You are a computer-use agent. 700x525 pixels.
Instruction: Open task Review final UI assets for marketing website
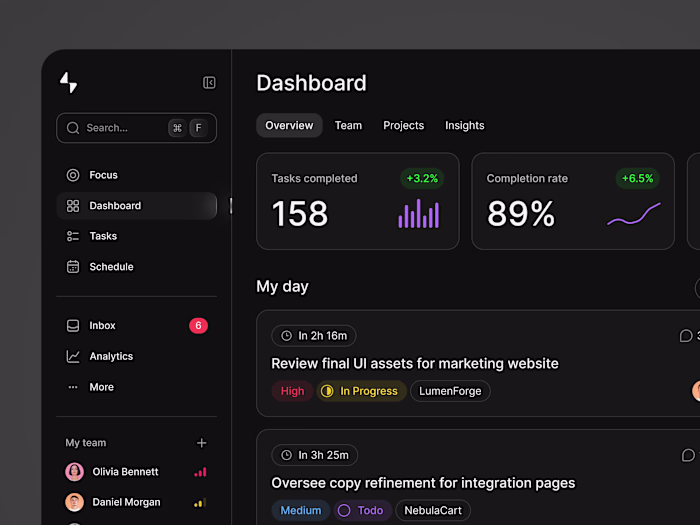click(x=415, y=364)
